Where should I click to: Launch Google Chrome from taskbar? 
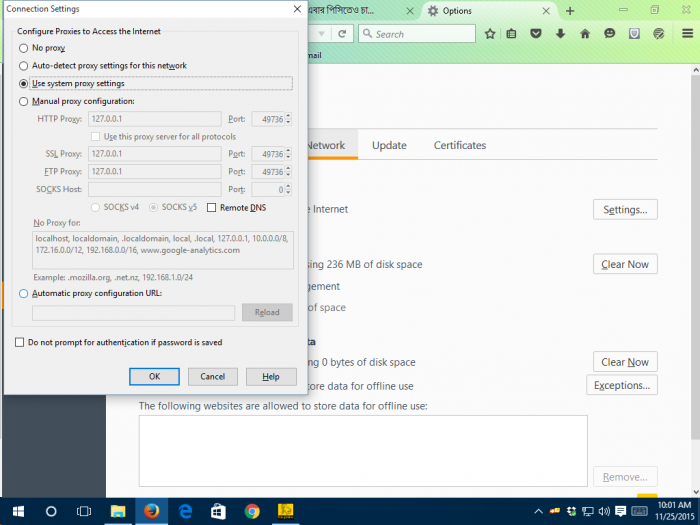coord(252,512)
